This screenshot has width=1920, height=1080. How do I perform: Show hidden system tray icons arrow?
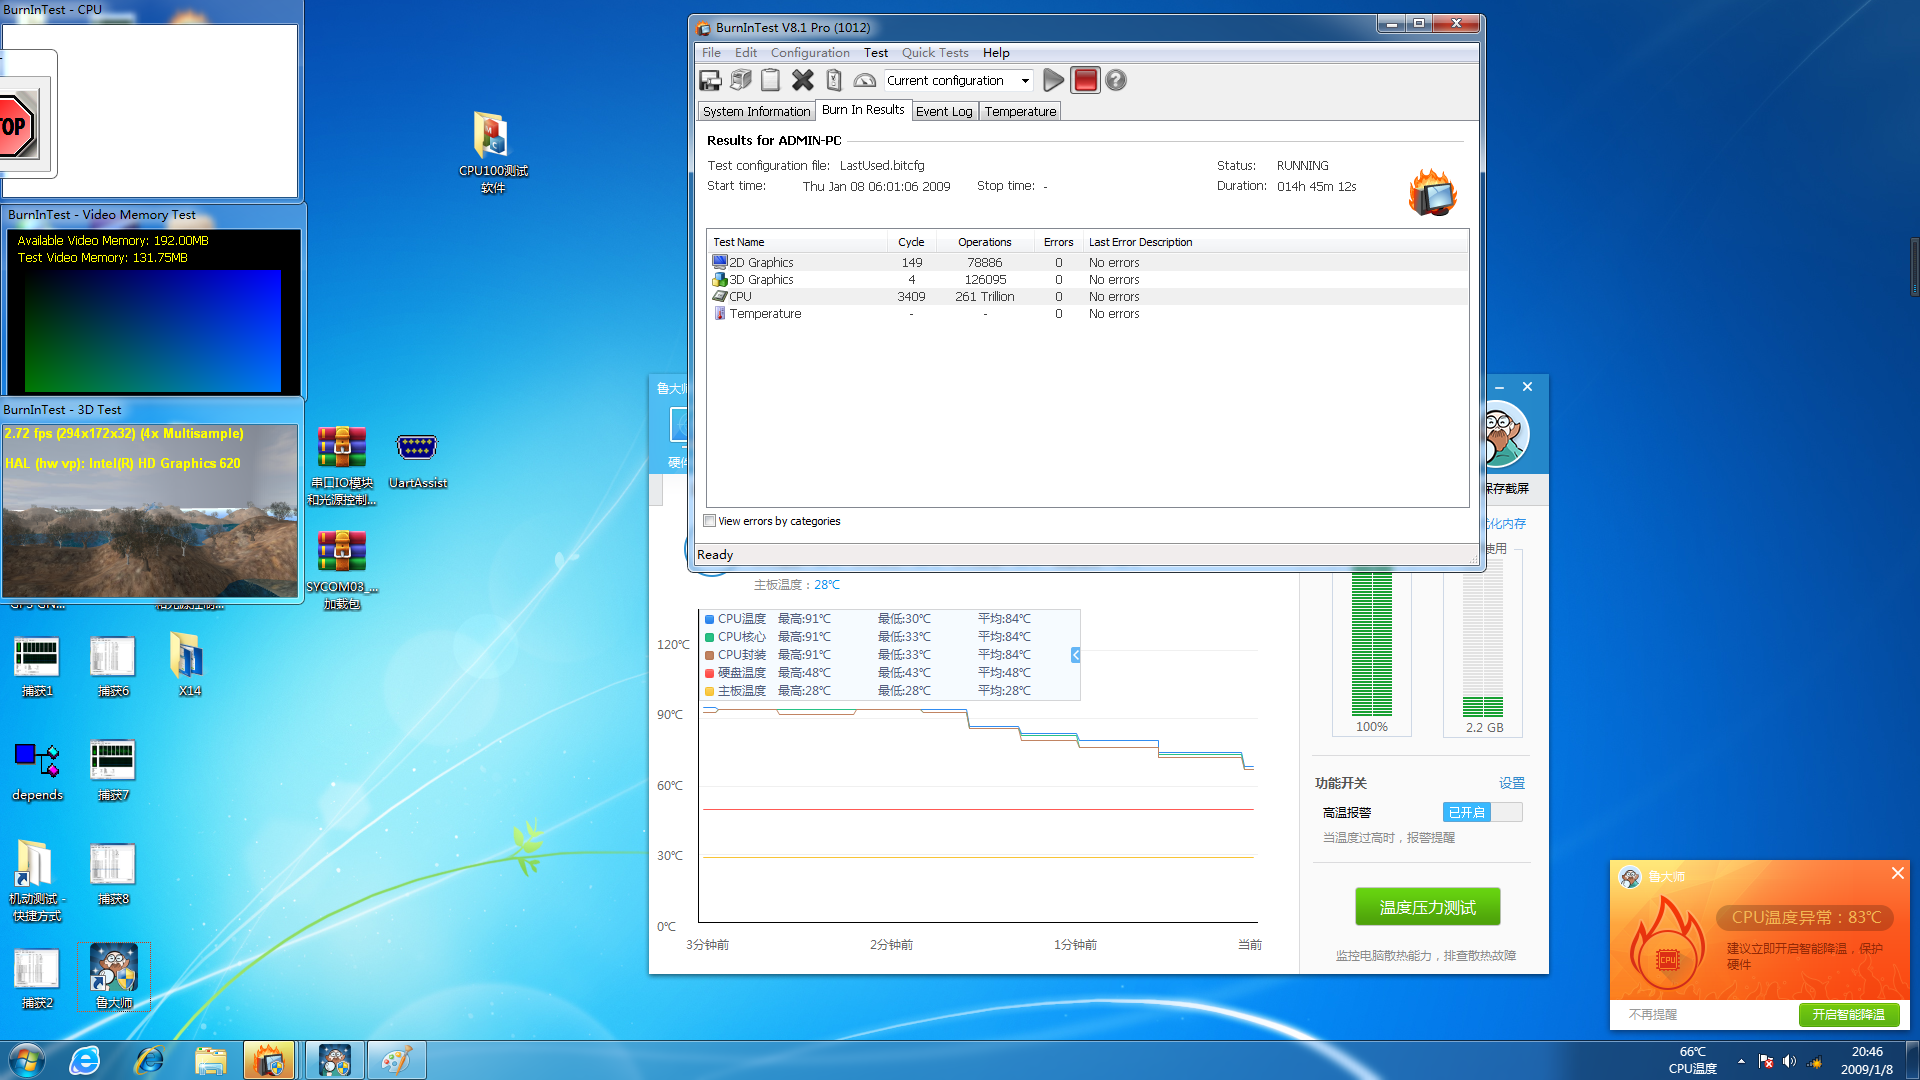[x=1741, y=1061]
